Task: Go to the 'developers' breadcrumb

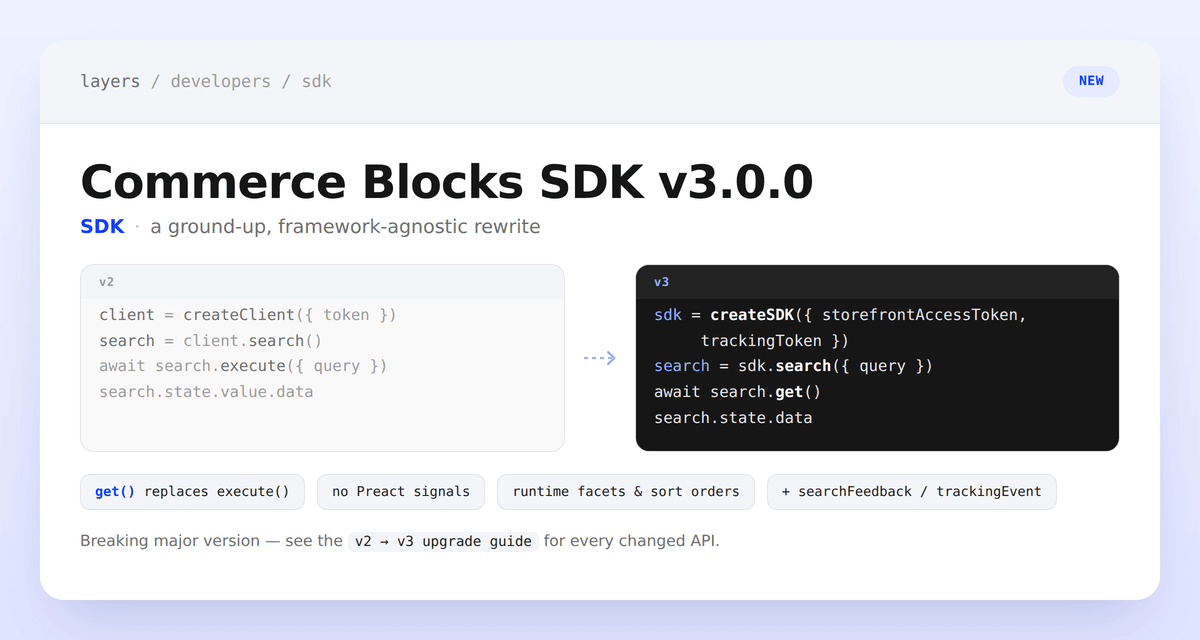Action: pyautogui.click(x=220, y=81)
